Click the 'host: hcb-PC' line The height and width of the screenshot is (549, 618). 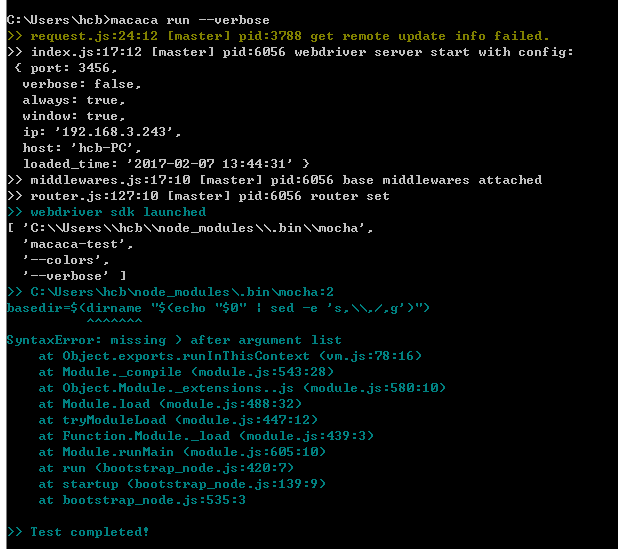click(82, 148)
